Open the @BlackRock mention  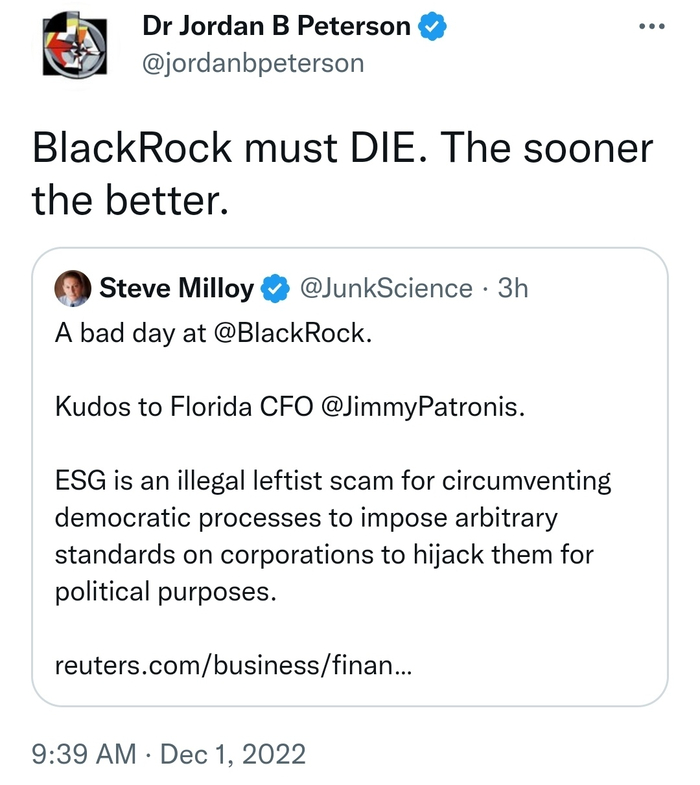point(288,334)
